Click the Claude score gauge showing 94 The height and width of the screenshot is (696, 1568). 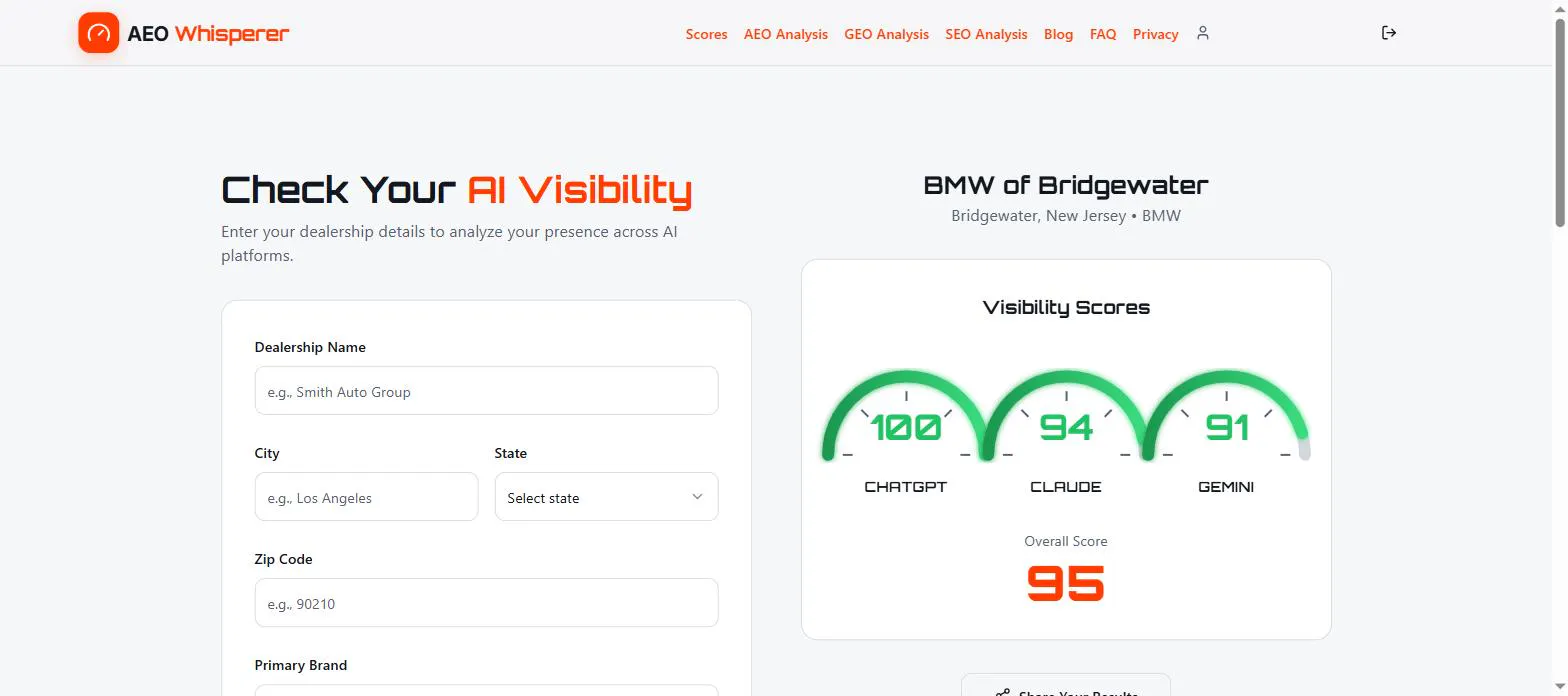coord(1066,416)
